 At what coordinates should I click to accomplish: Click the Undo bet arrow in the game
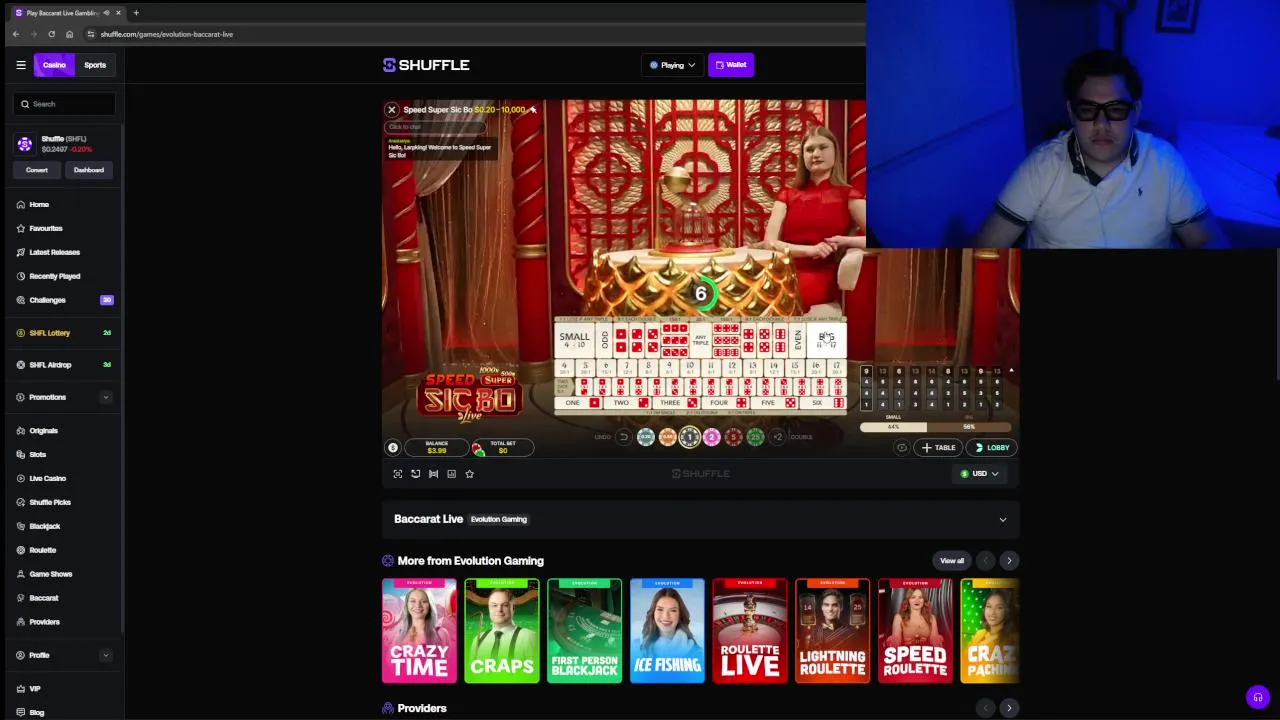pyautogui.click(x=623, y=437)
